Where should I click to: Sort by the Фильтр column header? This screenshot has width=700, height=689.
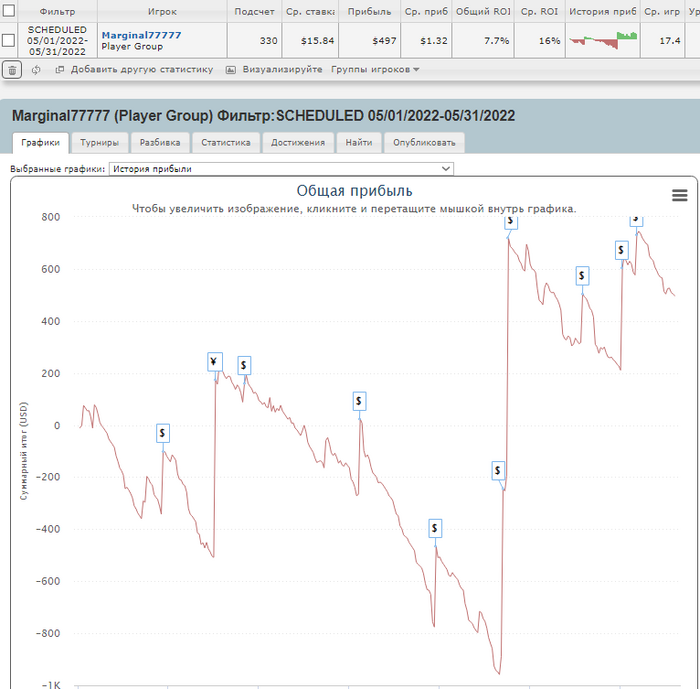(x=57, y=12)
